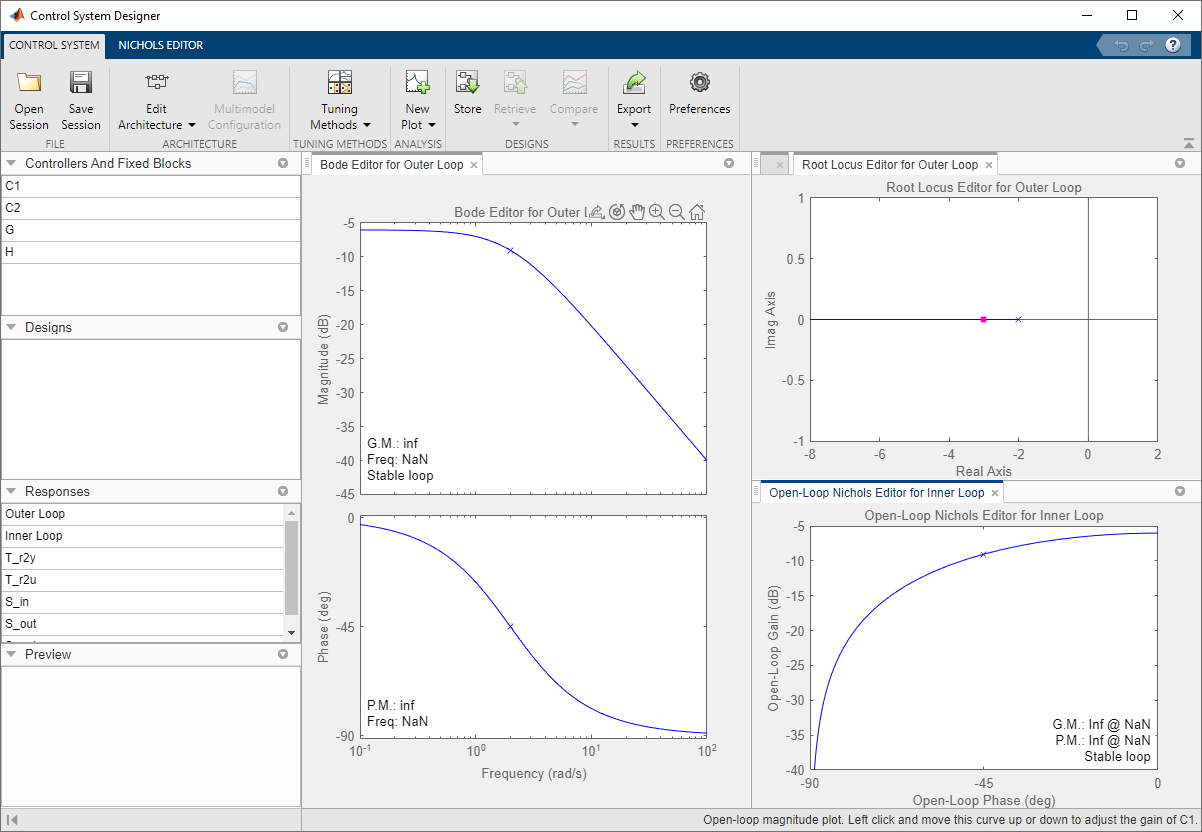Click the Save Session icon
This screenshot has height=832, width=1202.
(x=80, y=84)
